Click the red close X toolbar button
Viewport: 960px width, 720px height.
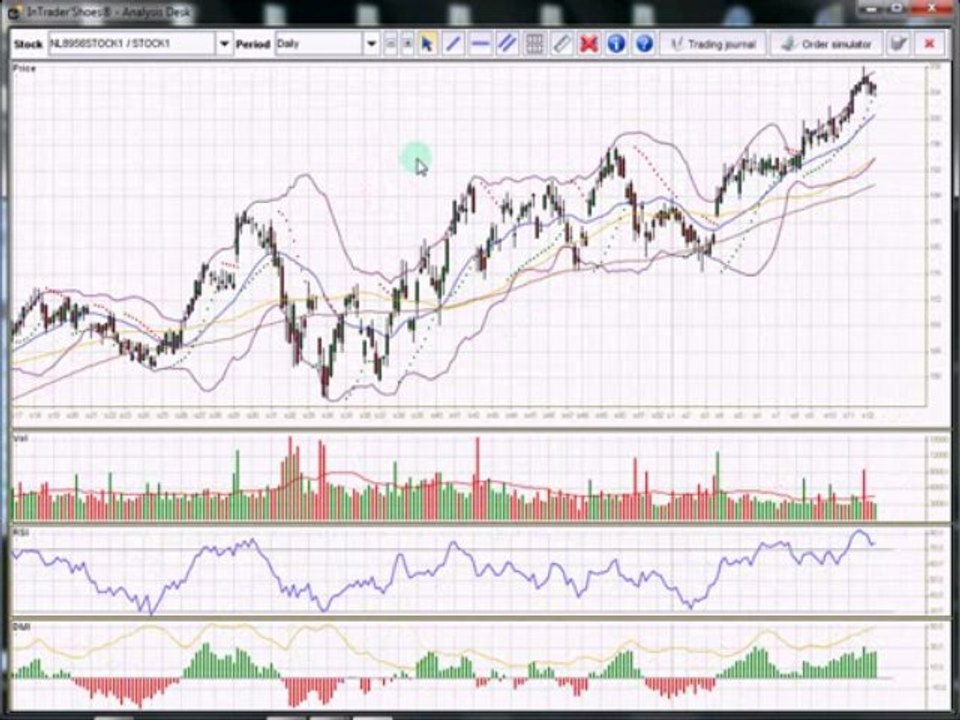click(x=929, y=44)
